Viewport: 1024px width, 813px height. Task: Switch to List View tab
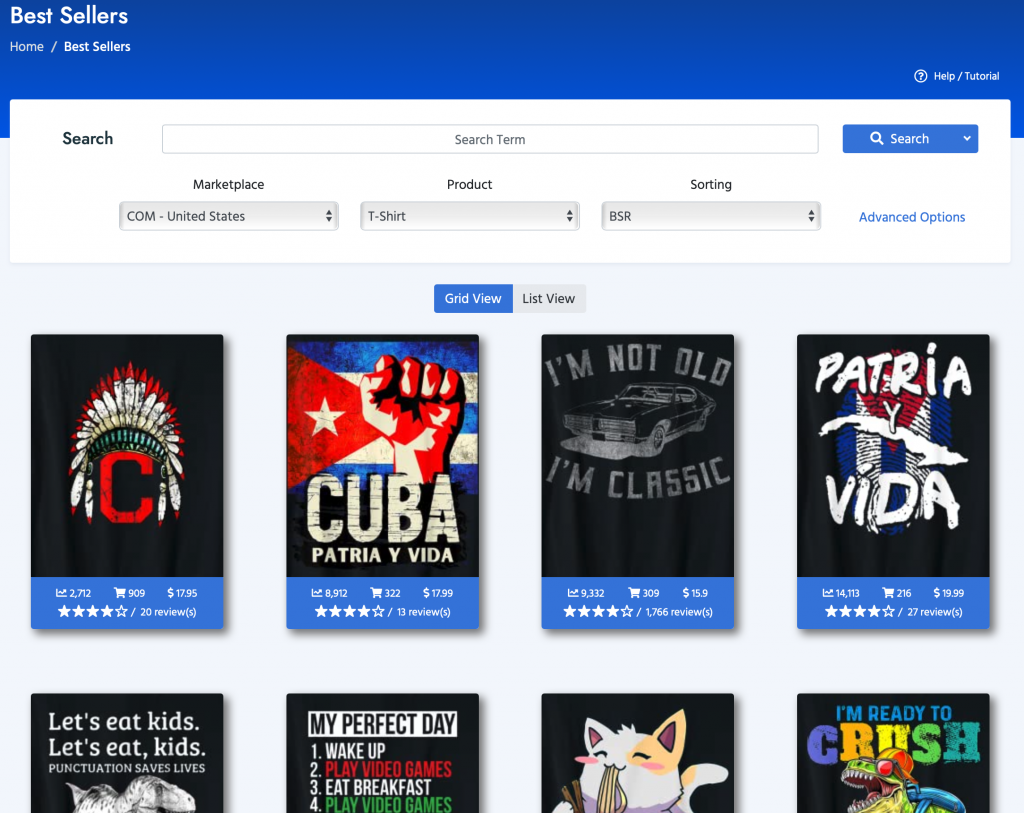[549, 298]
